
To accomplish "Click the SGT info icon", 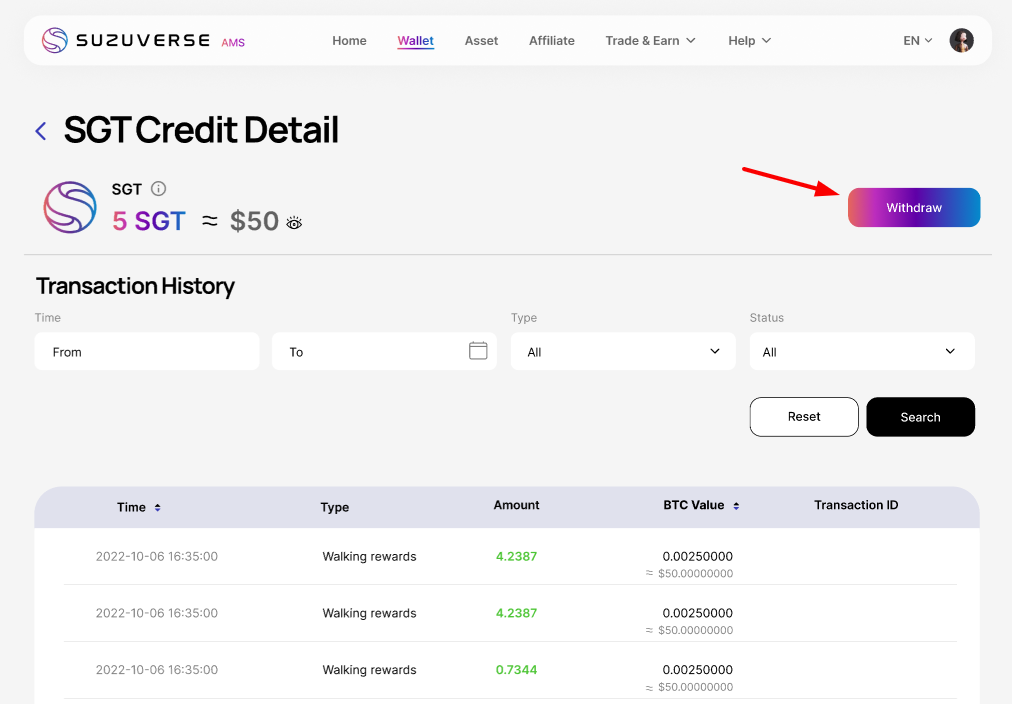I will tap(158, 189).
